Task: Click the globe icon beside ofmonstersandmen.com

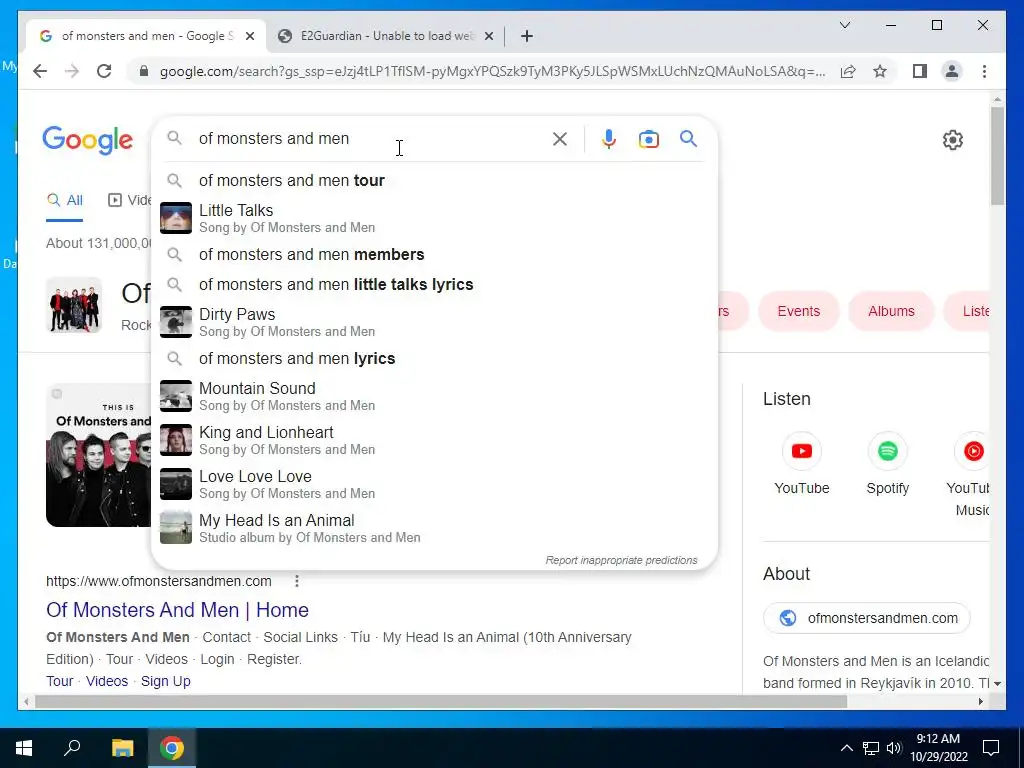Action: tap(788, 618)
